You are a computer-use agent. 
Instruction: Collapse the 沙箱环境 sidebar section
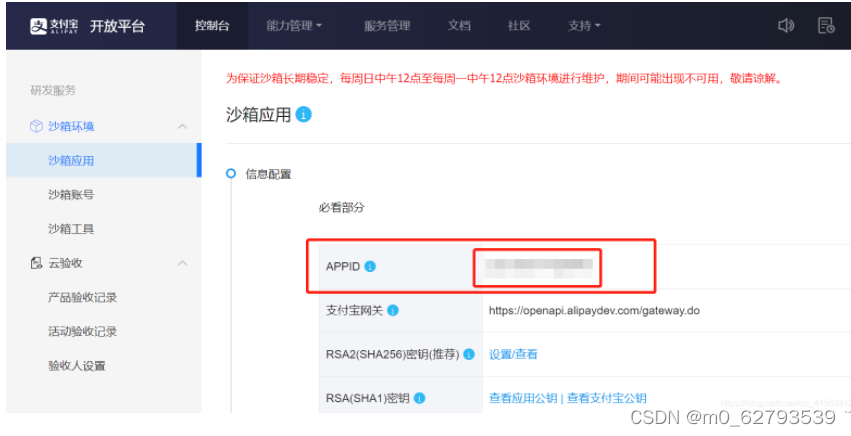pos(182,127)
